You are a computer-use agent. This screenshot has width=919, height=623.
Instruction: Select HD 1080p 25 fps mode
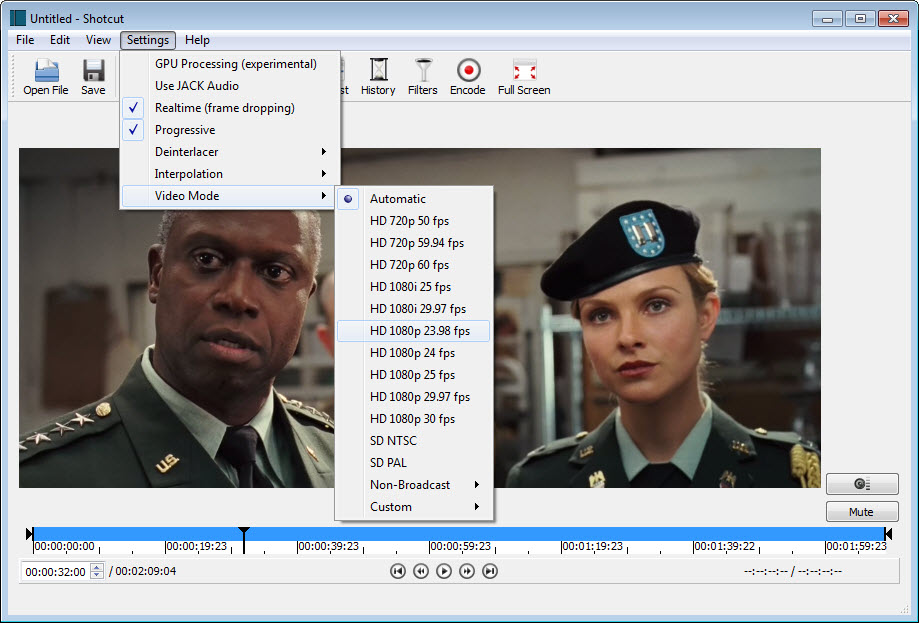pyautogui.click(x=414, y=375)
